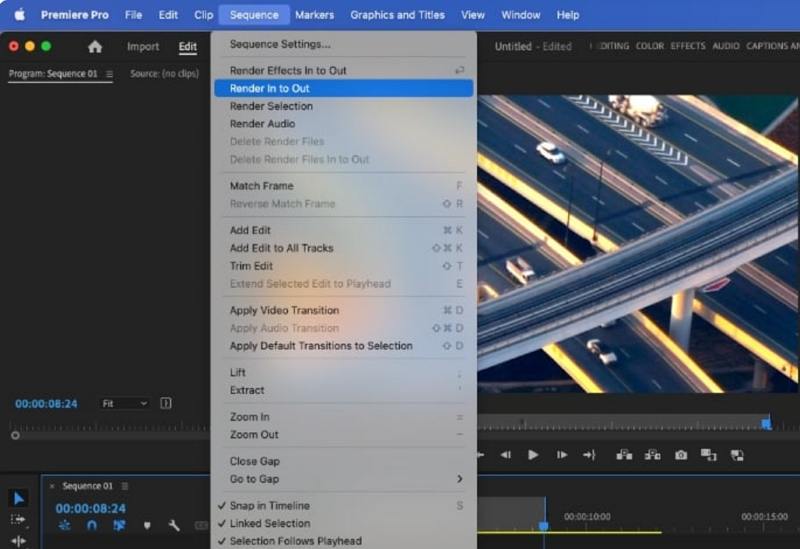This screenshot has width=800, height=549.
Task: Open Program monitor settings button beside Fit
Action: pyautogui.click(x=166, y=404)
